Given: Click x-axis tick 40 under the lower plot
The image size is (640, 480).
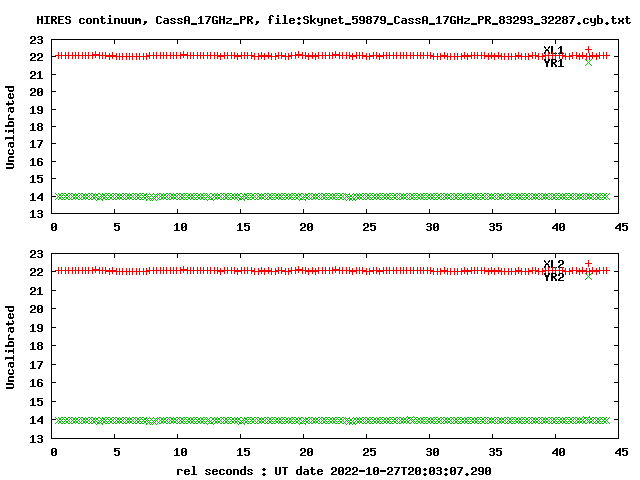Looking at the screenshot, I should click(558, 452).
